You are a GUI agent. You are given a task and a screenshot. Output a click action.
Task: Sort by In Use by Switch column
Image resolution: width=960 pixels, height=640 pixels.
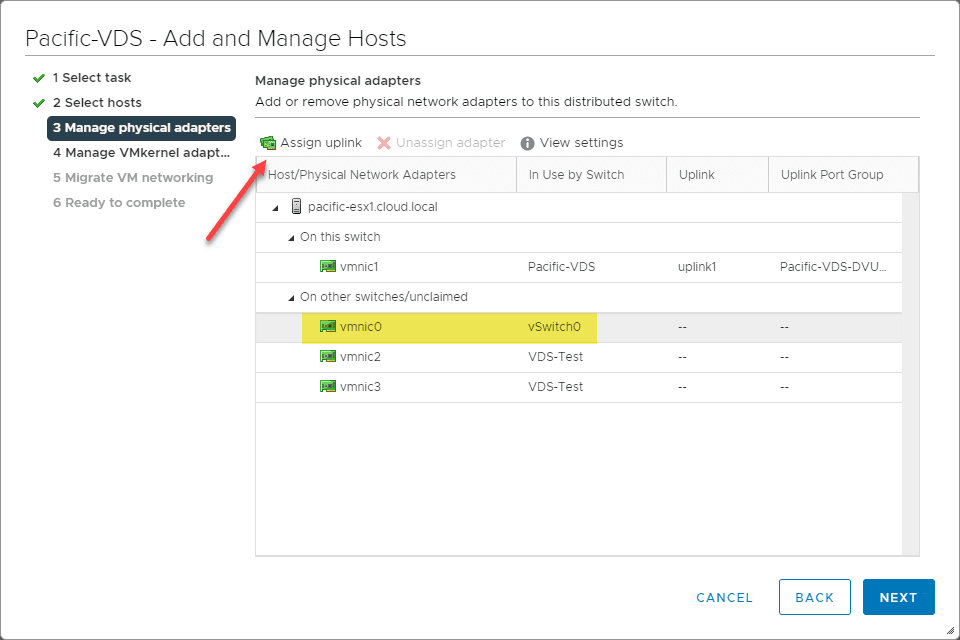click(x=576, y=175)
